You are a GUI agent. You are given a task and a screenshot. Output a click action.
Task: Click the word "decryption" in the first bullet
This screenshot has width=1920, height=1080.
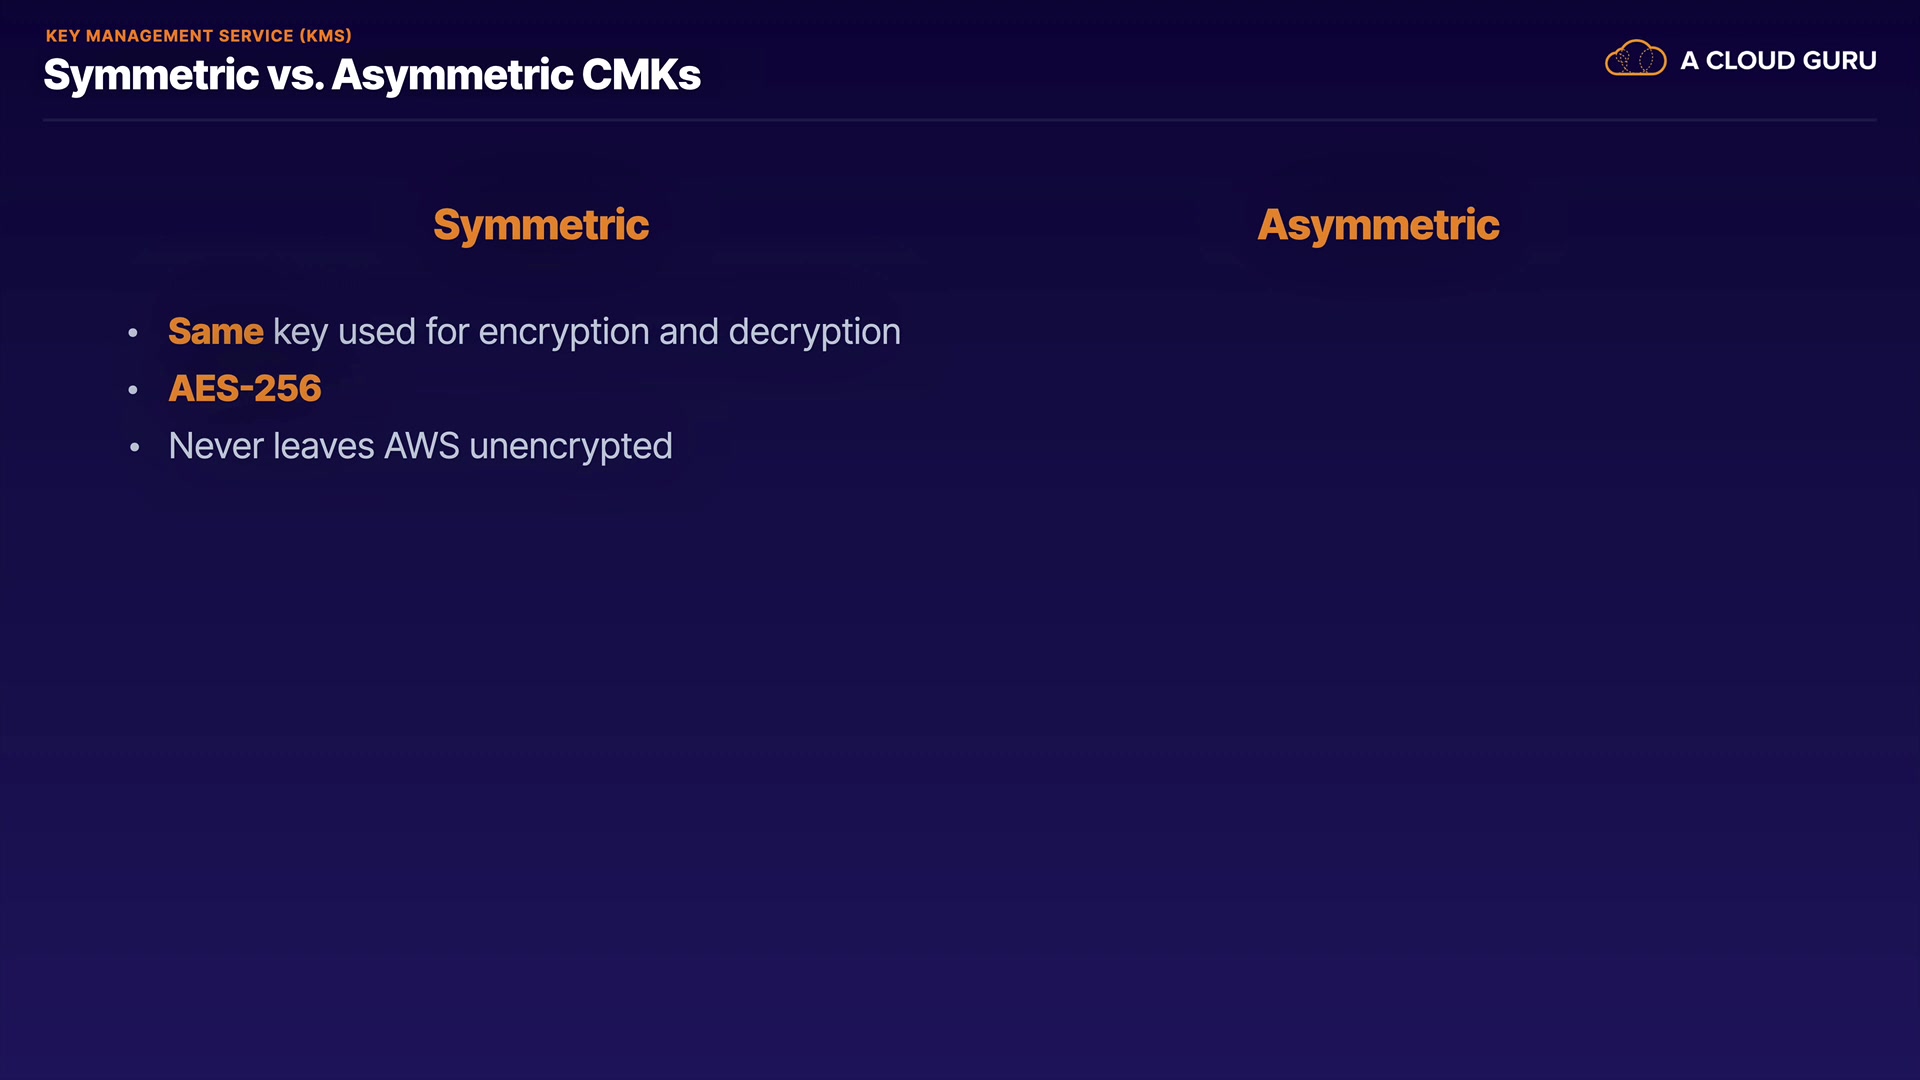point(814,331)
